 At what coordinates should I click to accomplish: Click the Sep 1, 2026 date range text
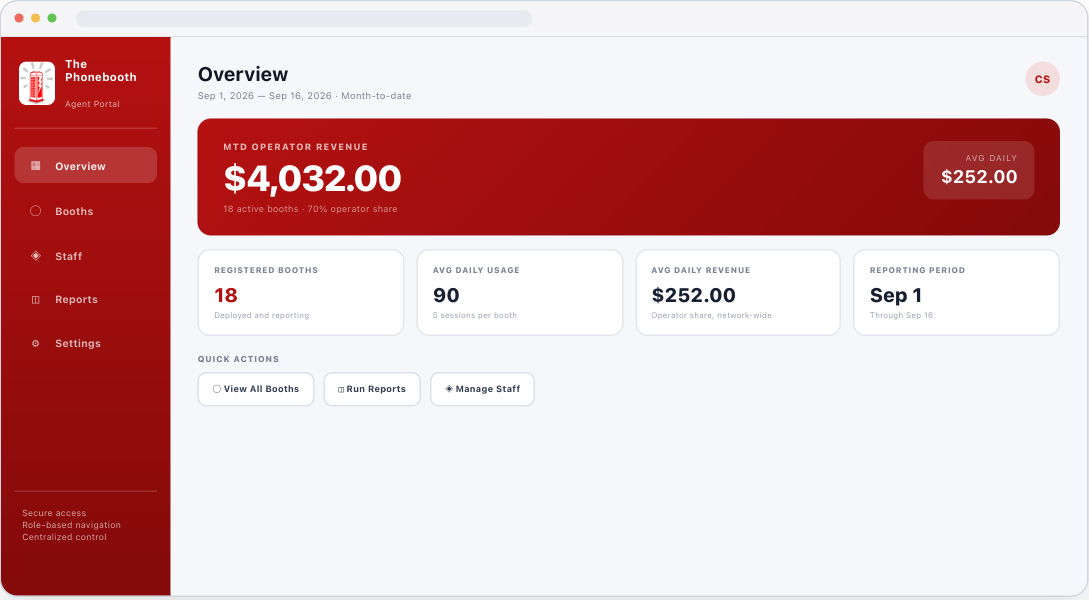coord(304,96)
